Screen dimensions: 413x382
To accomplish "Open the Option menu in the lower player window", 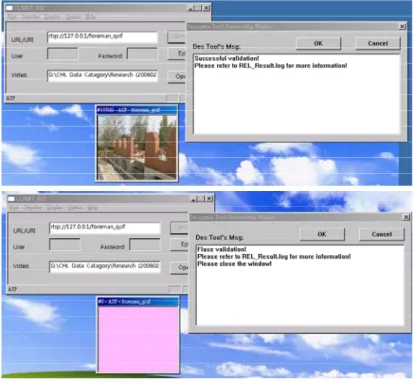I will tap(75, 207).
